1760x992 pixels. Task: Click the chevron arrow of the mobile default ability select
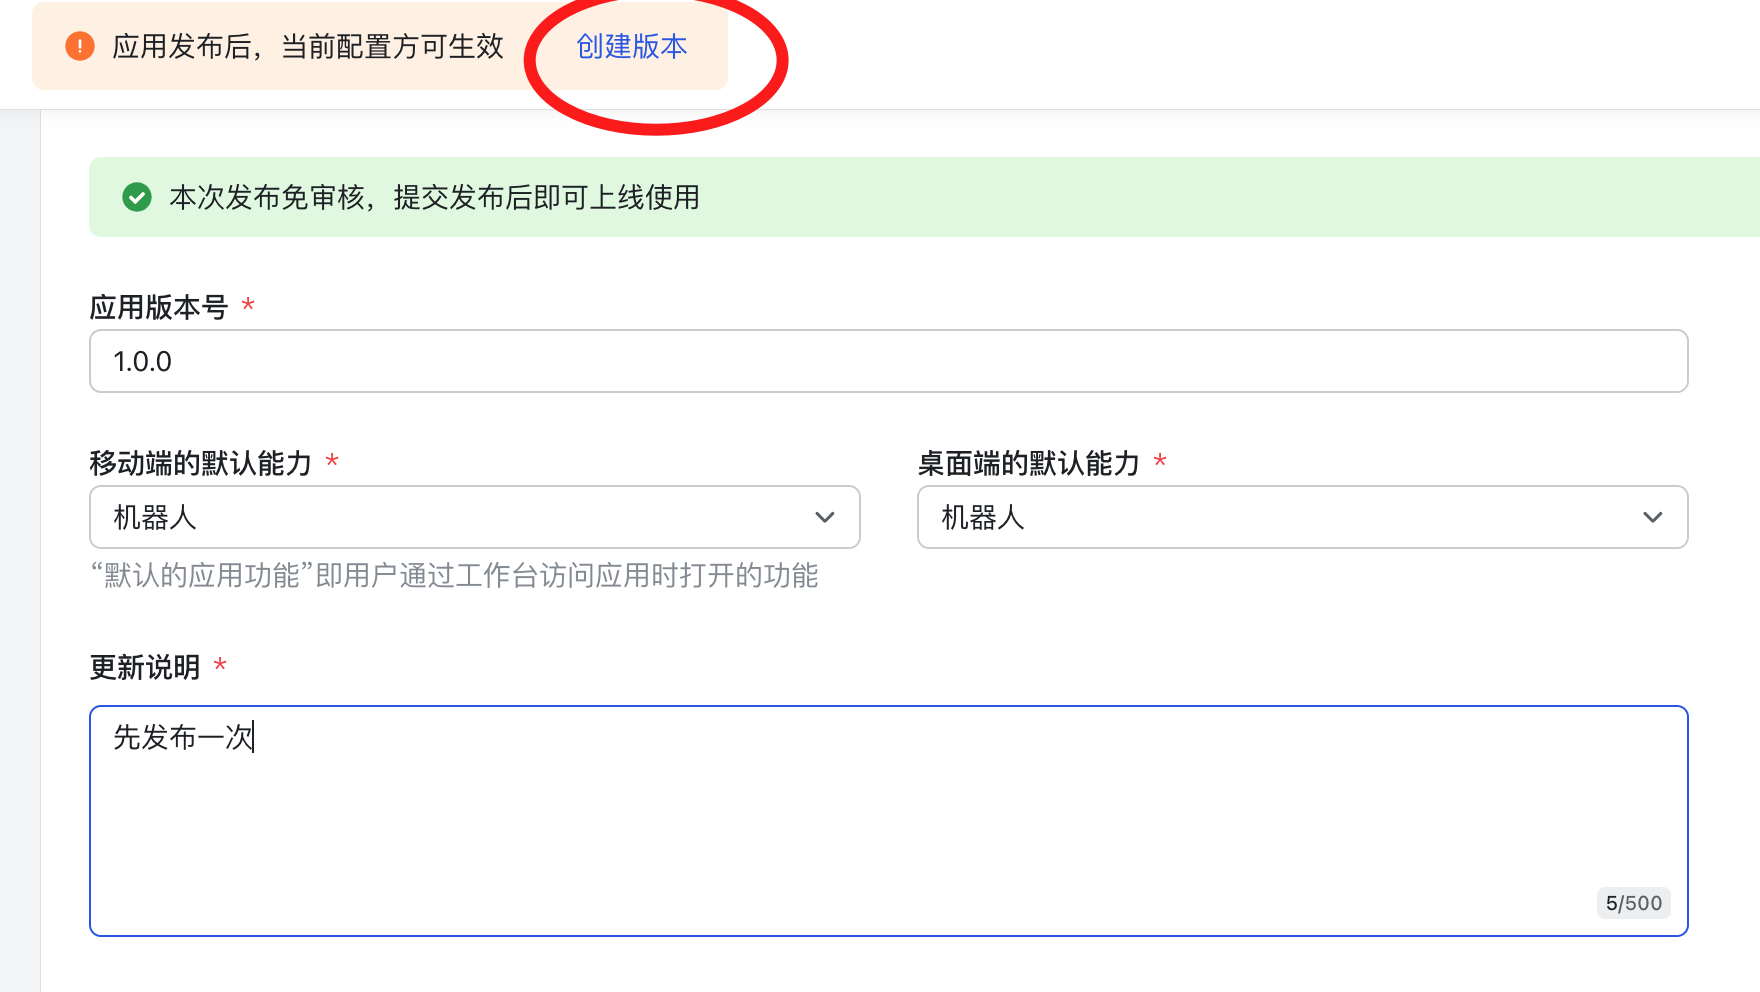[824, 517]
